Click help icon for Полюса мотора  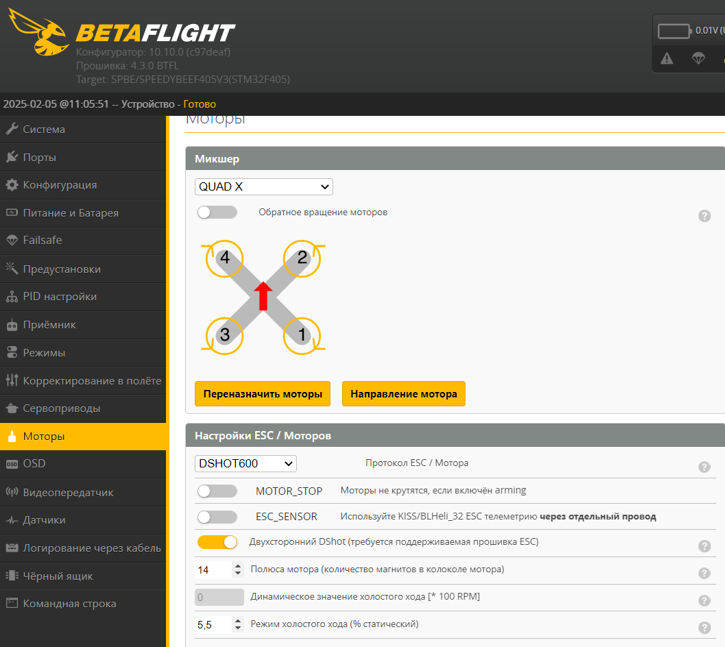704,573
